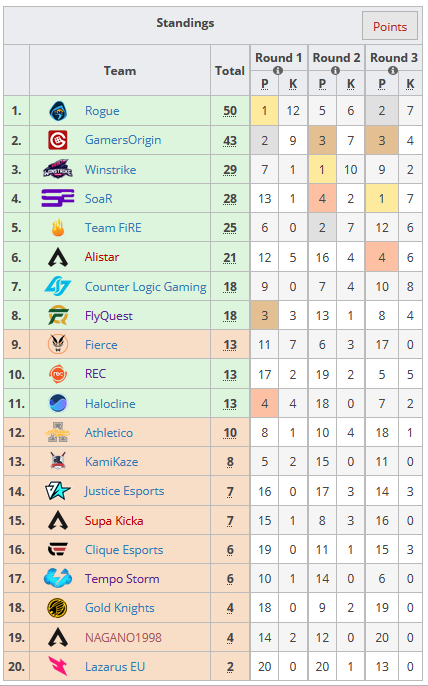Click Rogue's total score of 50

tap(230, 111)
